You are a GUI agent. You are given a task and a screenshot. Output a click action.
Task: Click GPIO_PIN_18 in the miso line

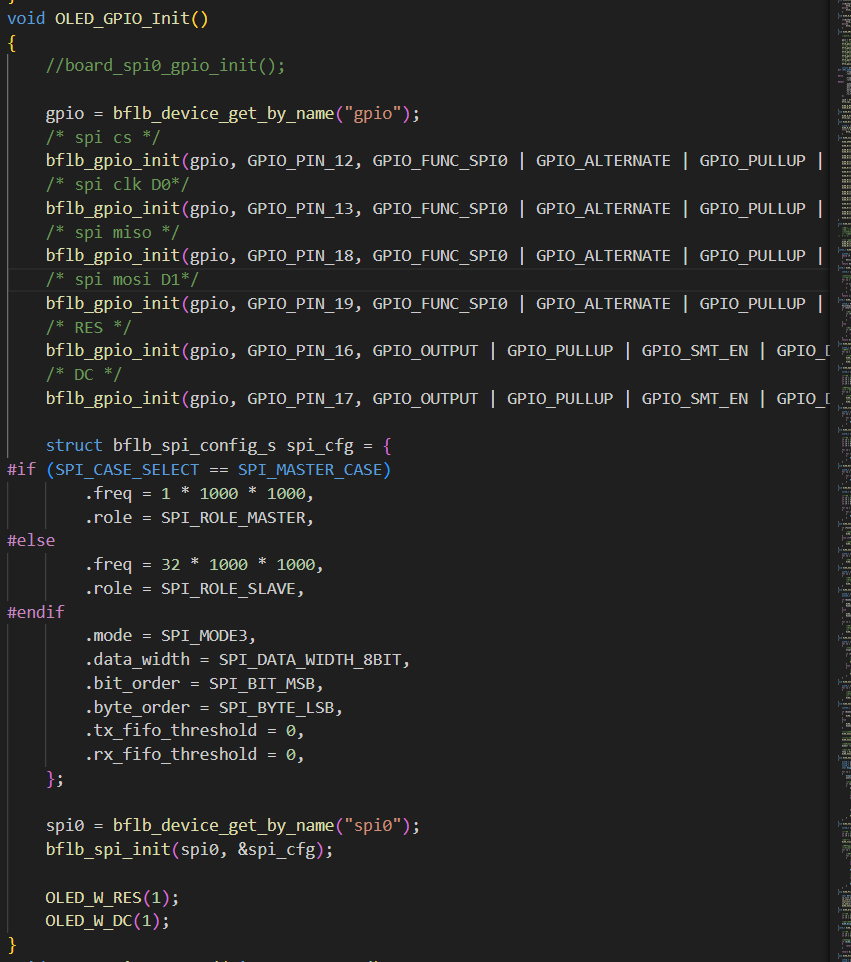pos(301,256)
